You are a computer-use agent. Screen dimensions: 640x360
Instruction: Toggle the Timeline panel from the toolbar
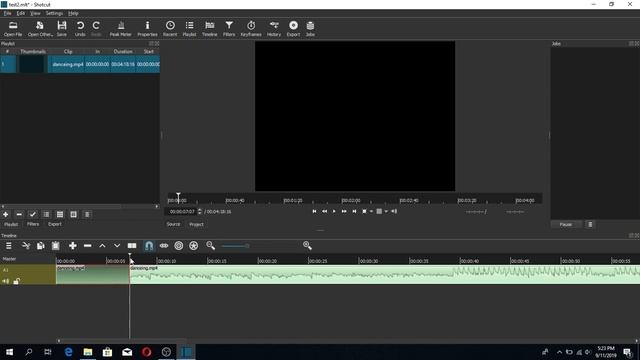[x=209, y=29]
